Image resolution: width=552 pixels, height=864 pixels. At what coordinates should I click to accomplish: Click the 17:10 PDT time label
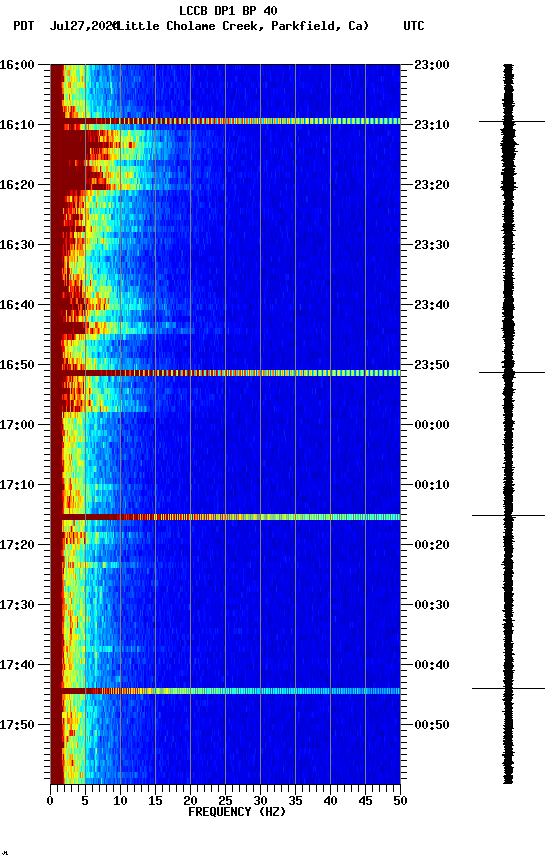click(17, 485)
